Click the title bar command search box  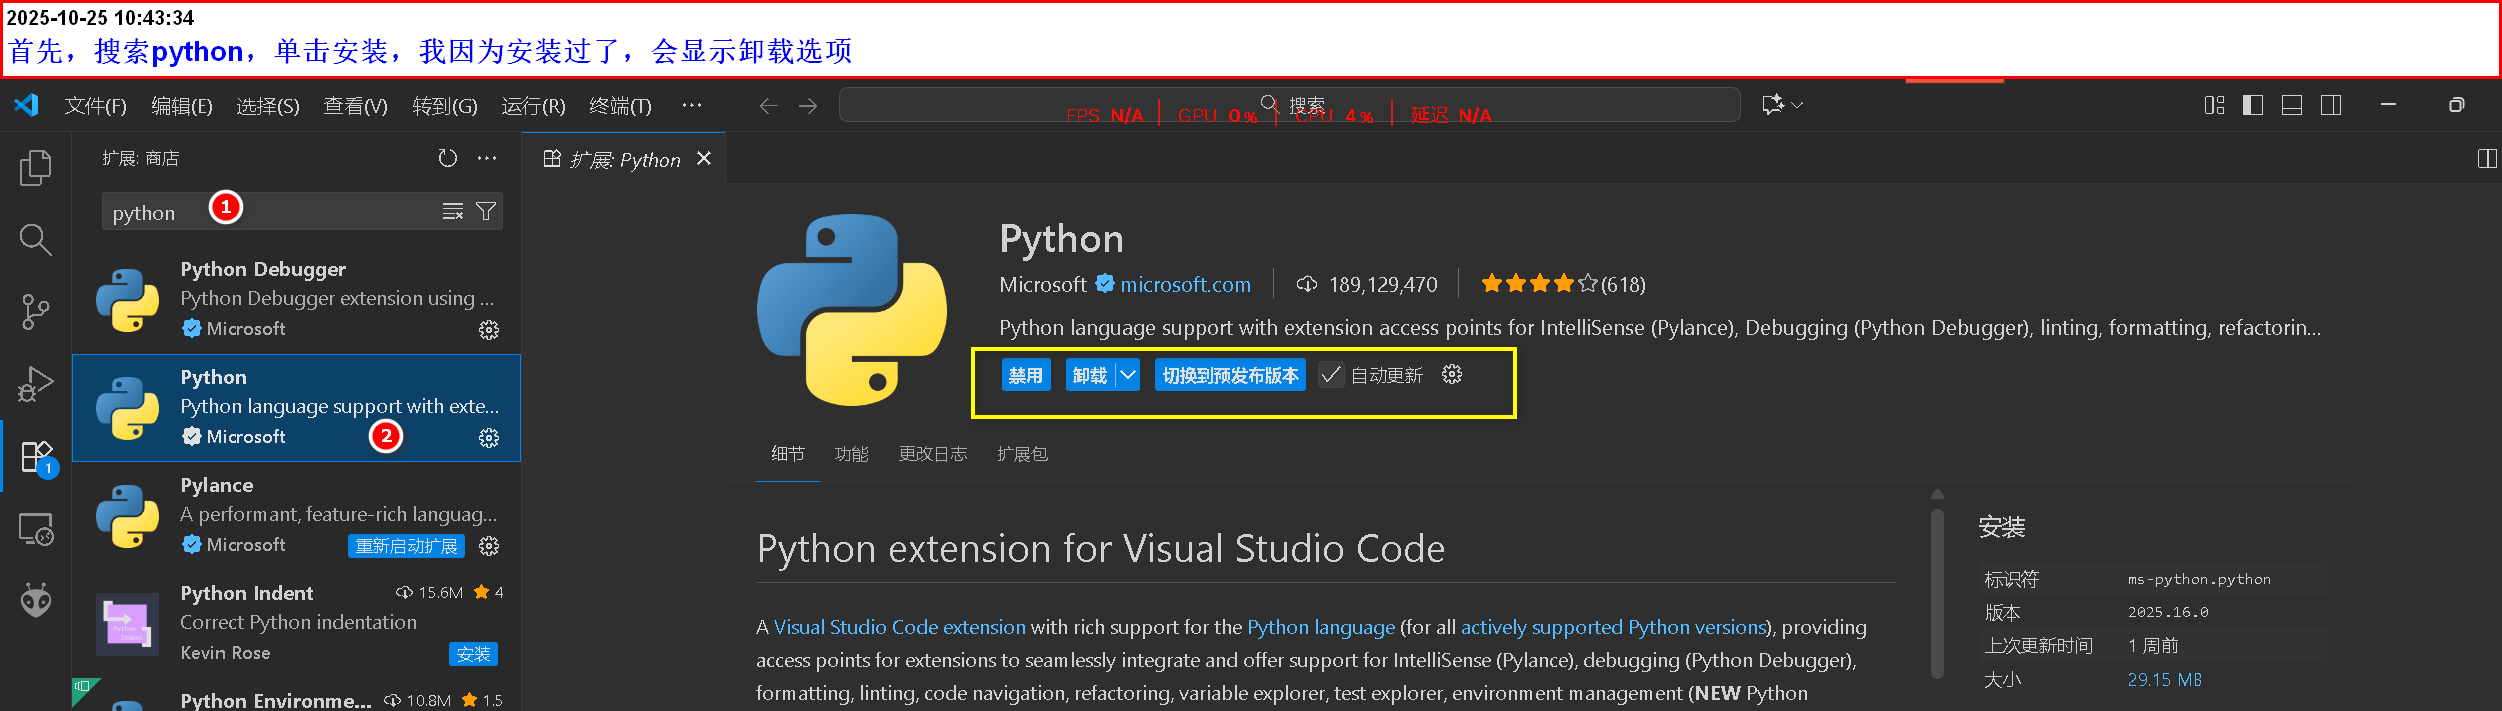[1290, 105]
